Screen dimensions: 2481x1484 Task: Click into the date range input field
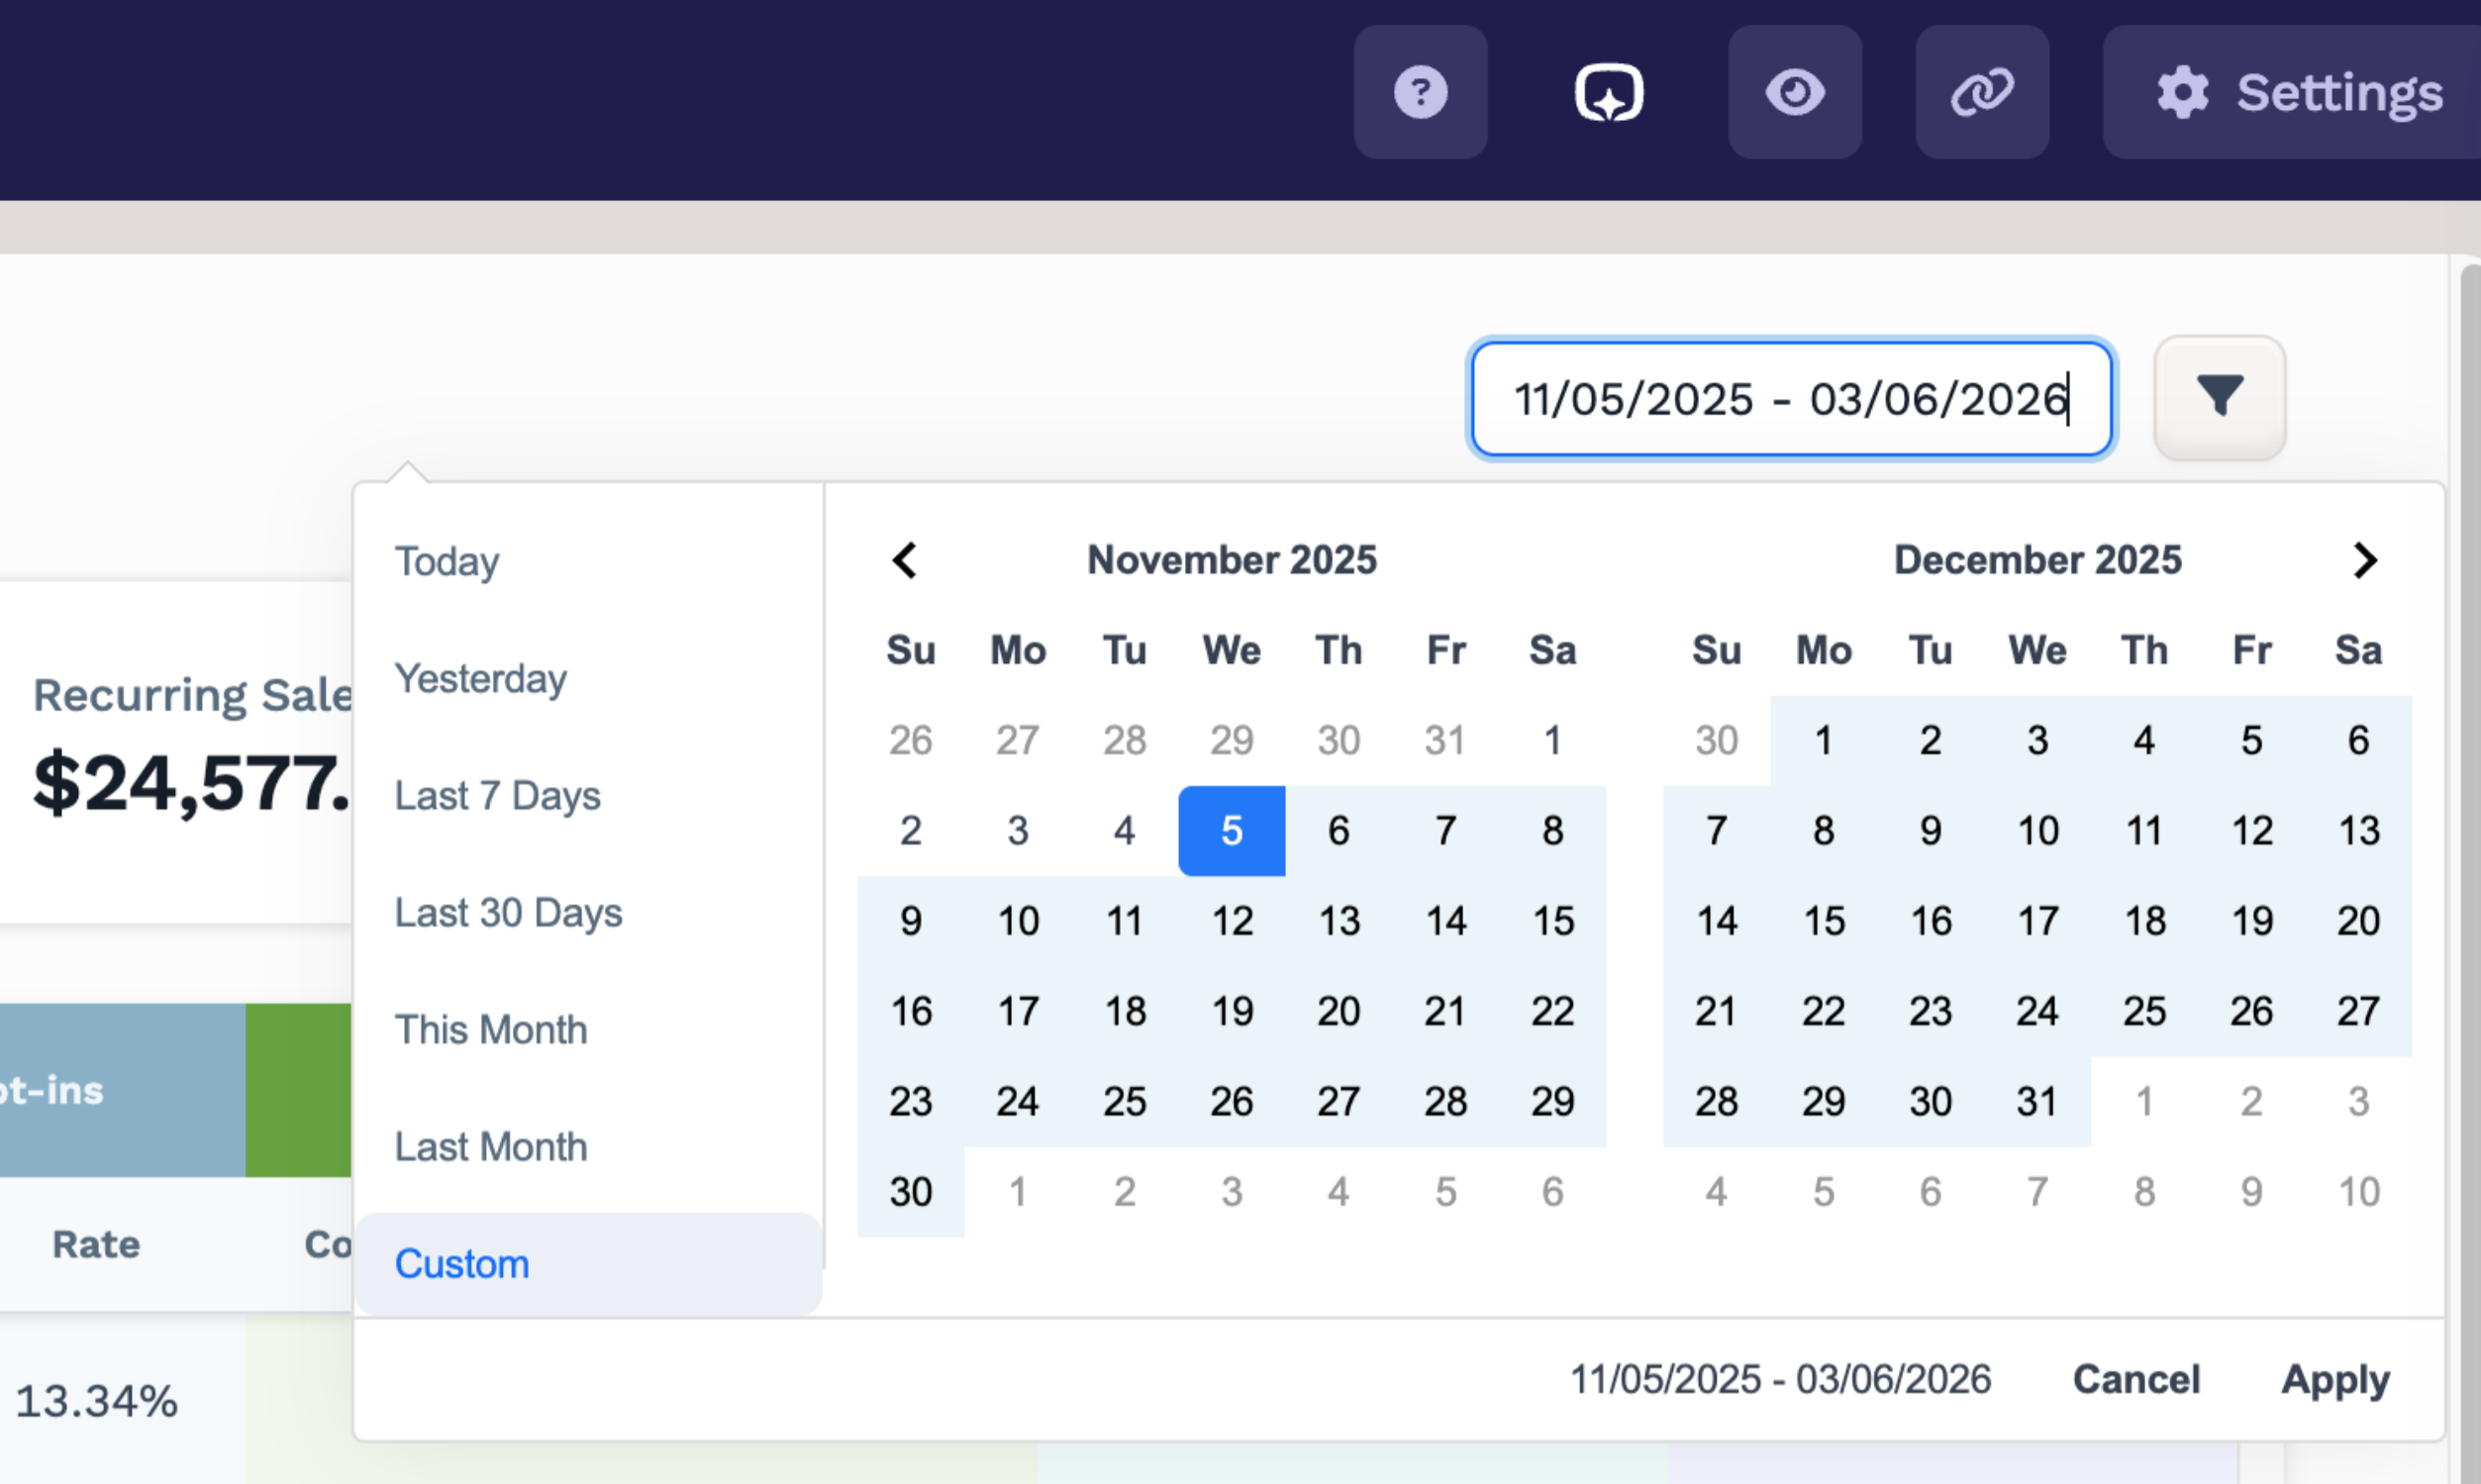1791,399
